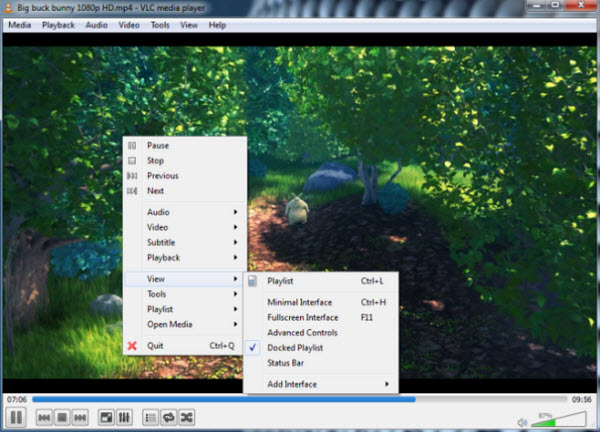Image resolution: width=600 pixels, height=432 pixels.
Task: Enable Advanced Controls in View submenu
Action: 302,332
